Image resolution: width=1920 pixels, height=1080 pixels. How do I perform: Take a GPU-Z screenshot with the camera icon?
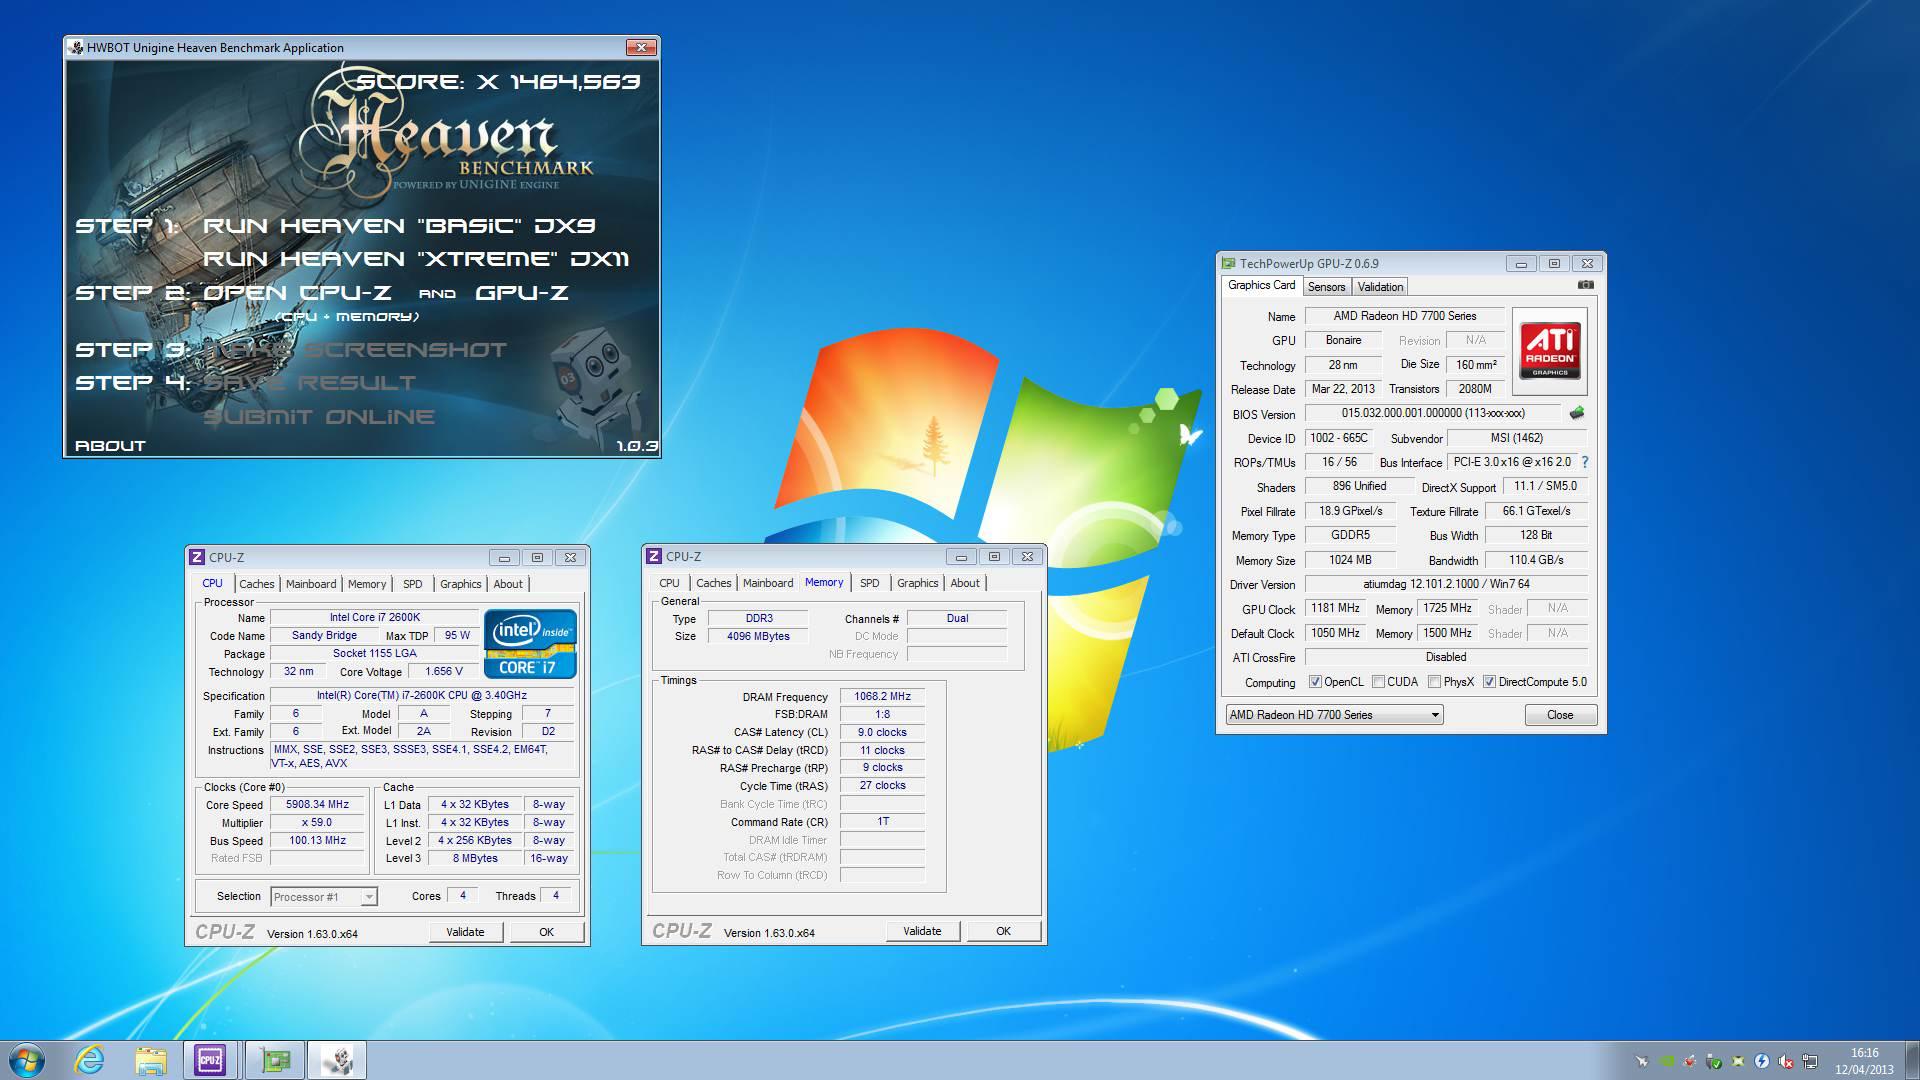1585,285
